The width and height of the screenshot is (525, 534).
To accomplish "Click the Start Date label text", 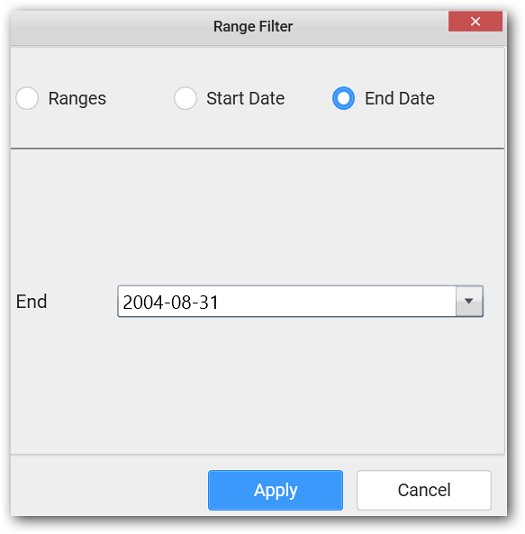I will (x=245, y=98).
